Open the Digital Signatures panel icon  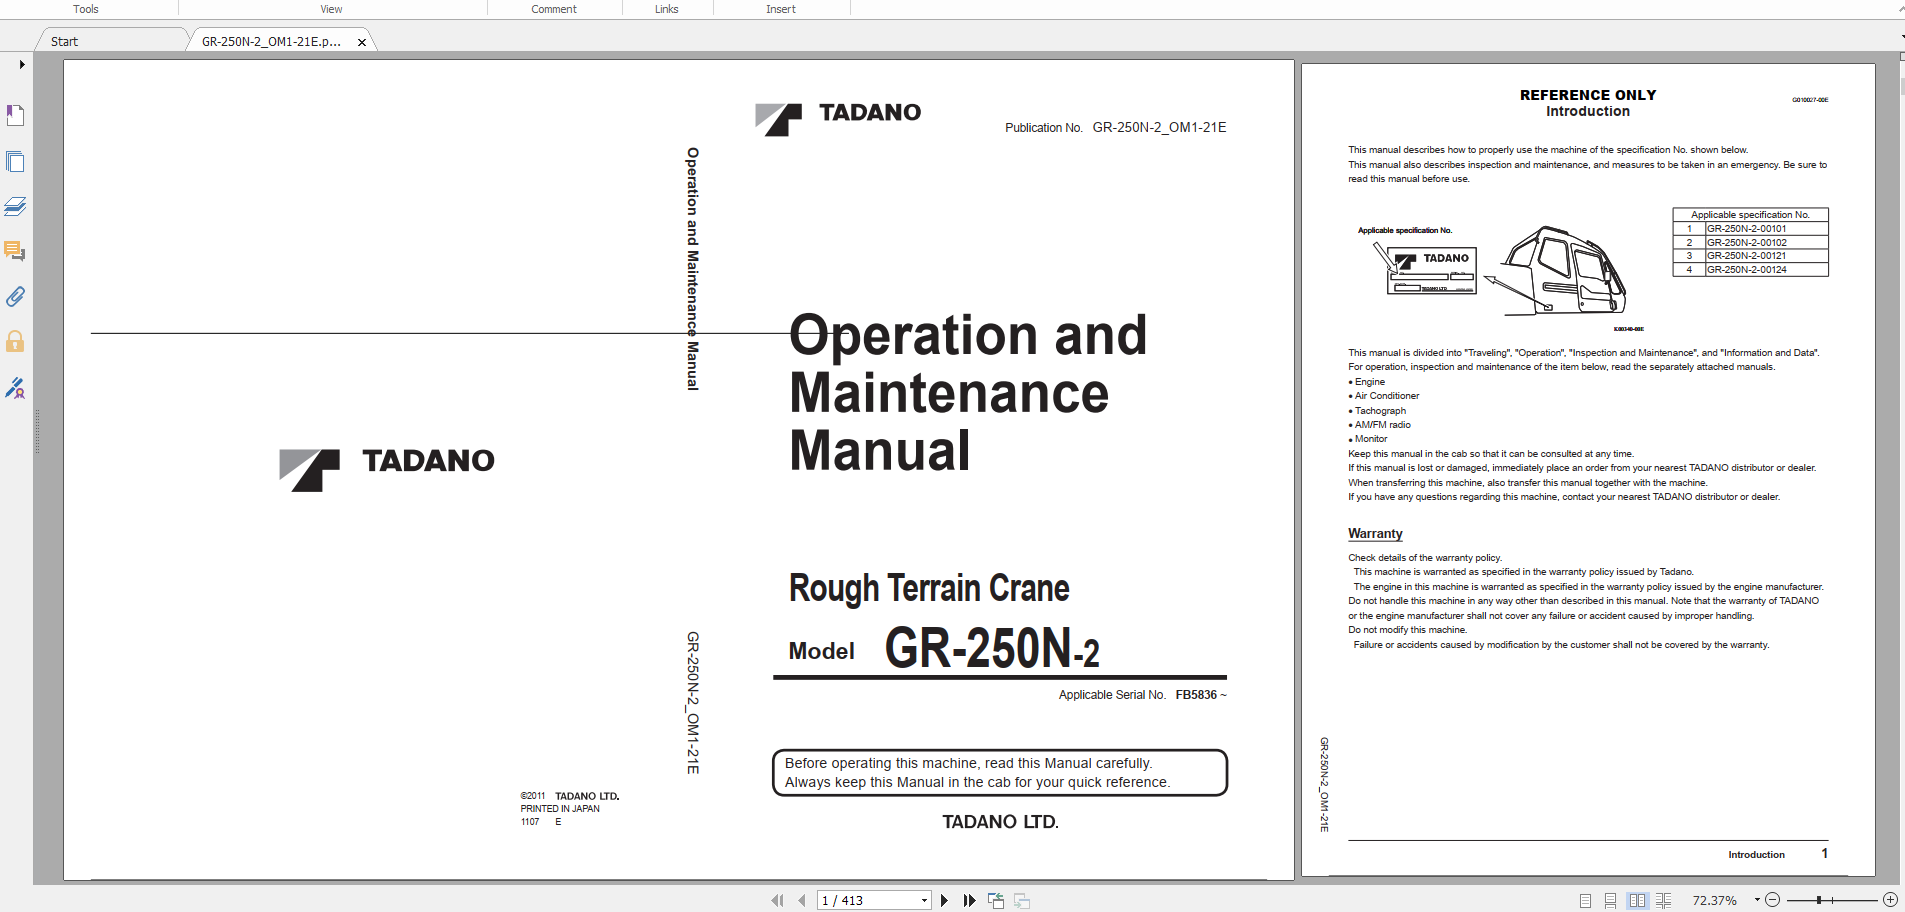click(x=15, y=387)
